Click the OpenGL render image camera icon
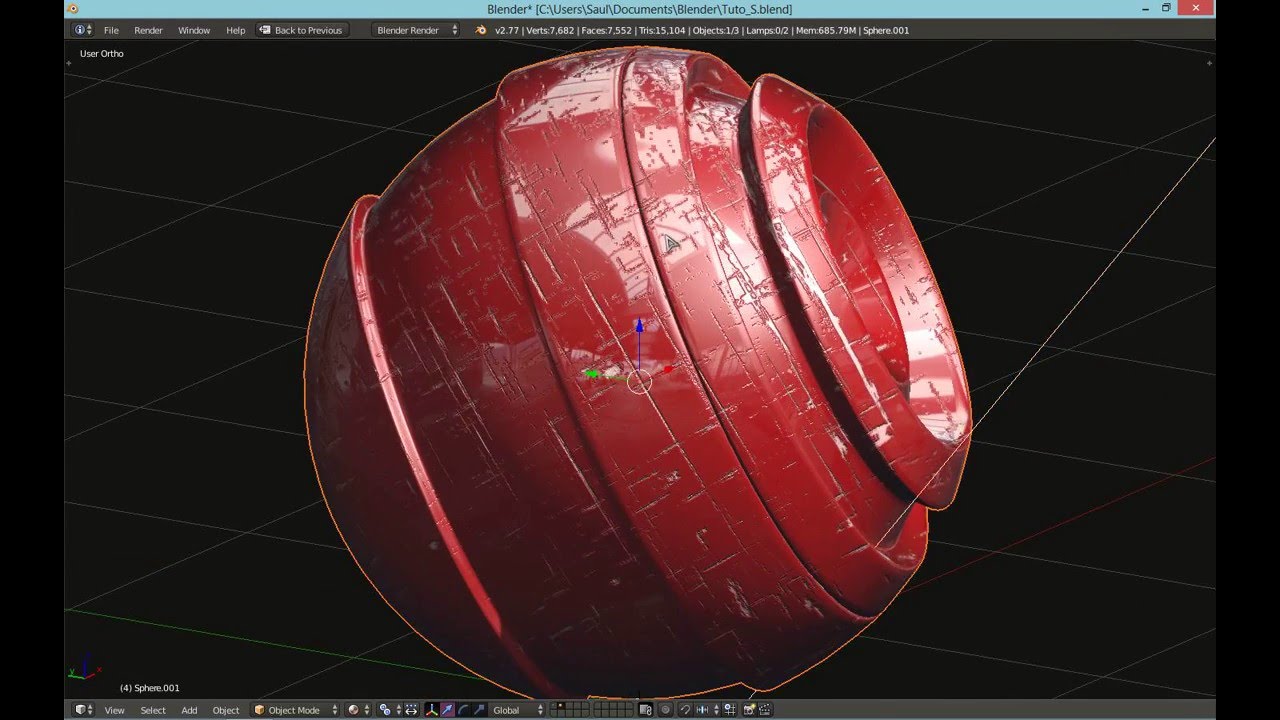 (750, 710)
